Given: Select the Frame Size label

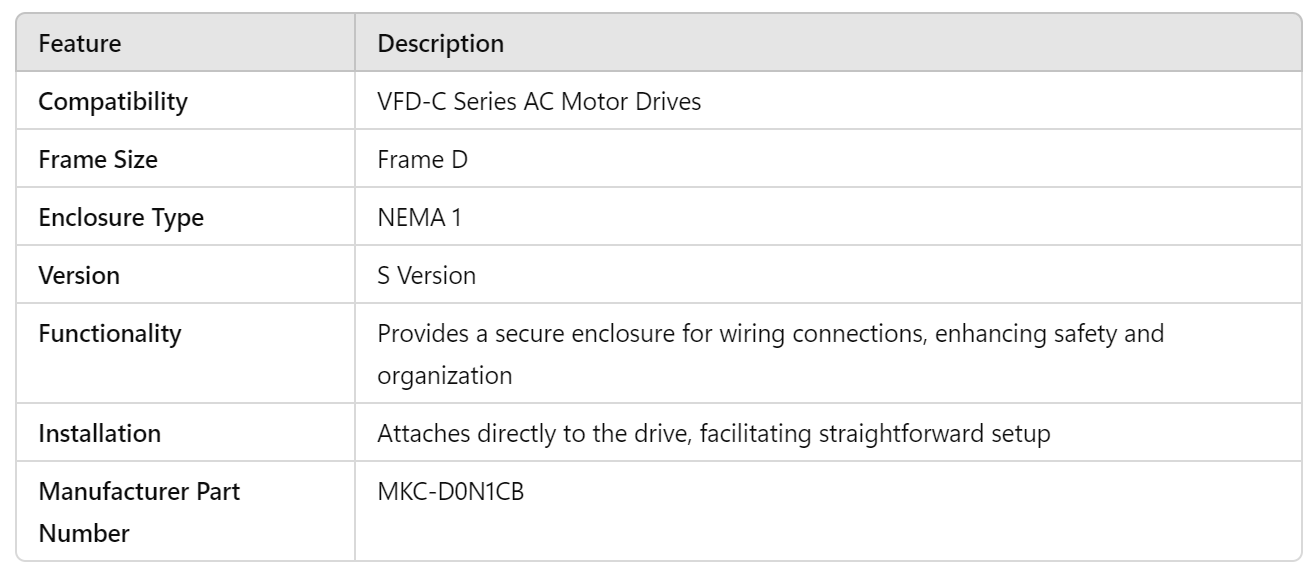Looking at the screenshot, I should 97,160.
